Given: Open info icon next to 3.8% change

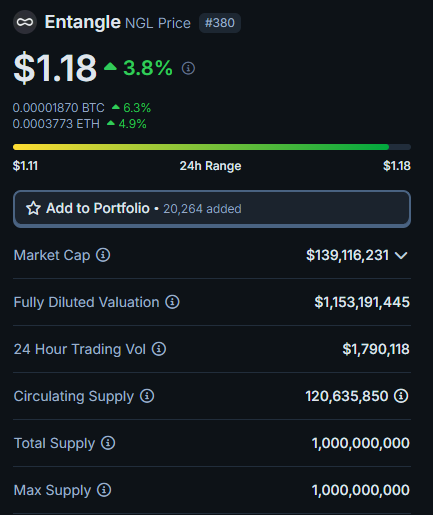Looking at the screenshot, I should coord(188,68).
